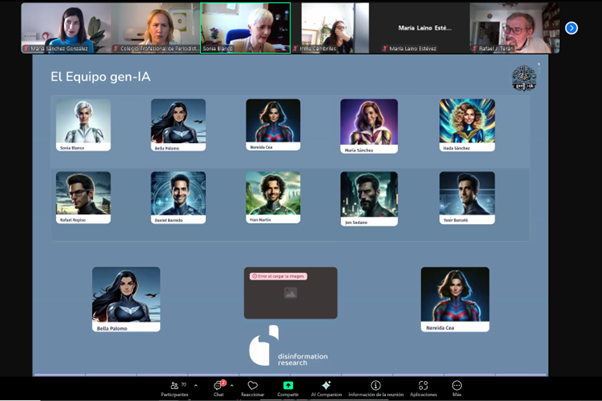Click the large Nereida Cea avatar card
Viewport: 602px width, 401px height.
click(455, 298)
